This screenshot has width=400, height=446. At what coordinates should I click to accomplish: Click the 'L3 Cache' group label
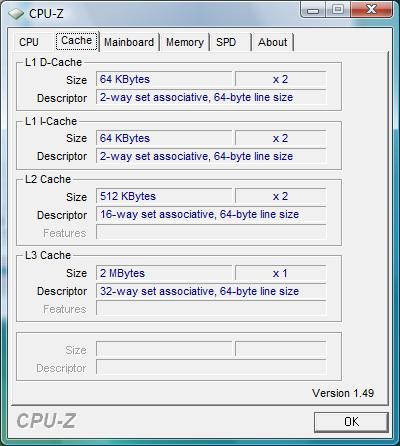click(48, 255)
